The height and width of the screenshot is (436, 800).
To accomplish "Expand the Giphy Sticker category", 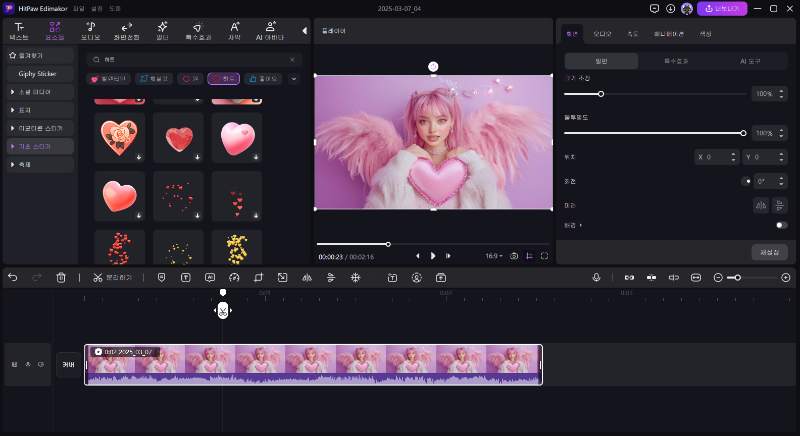I will (38, 73).
